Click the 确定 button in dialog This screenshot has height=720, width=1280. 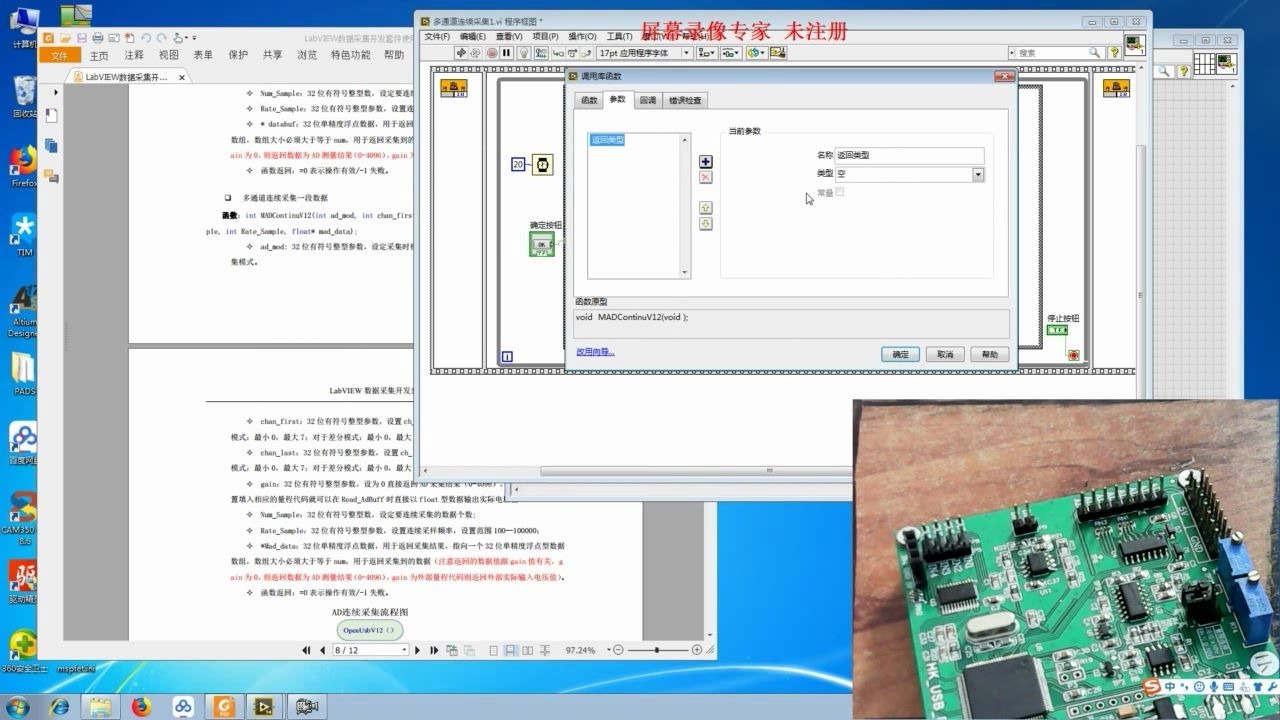pos(900,354)
